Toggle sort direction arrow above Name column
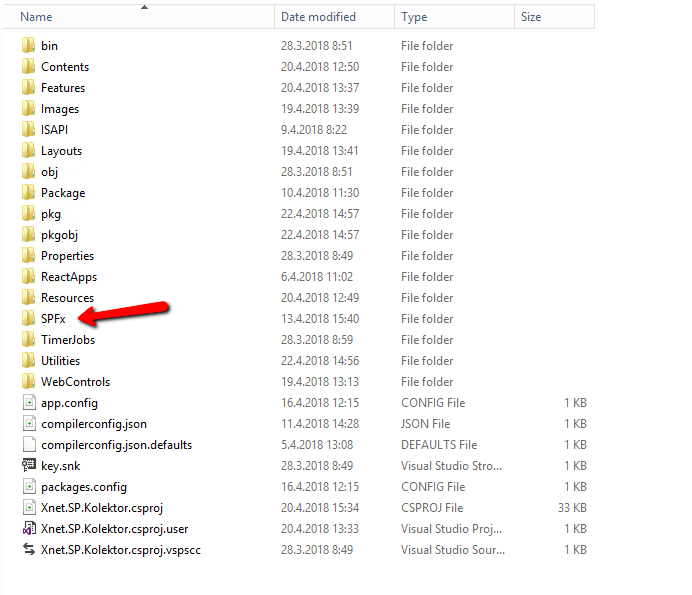Screen dimensions: 692x595 click(145, 7)
